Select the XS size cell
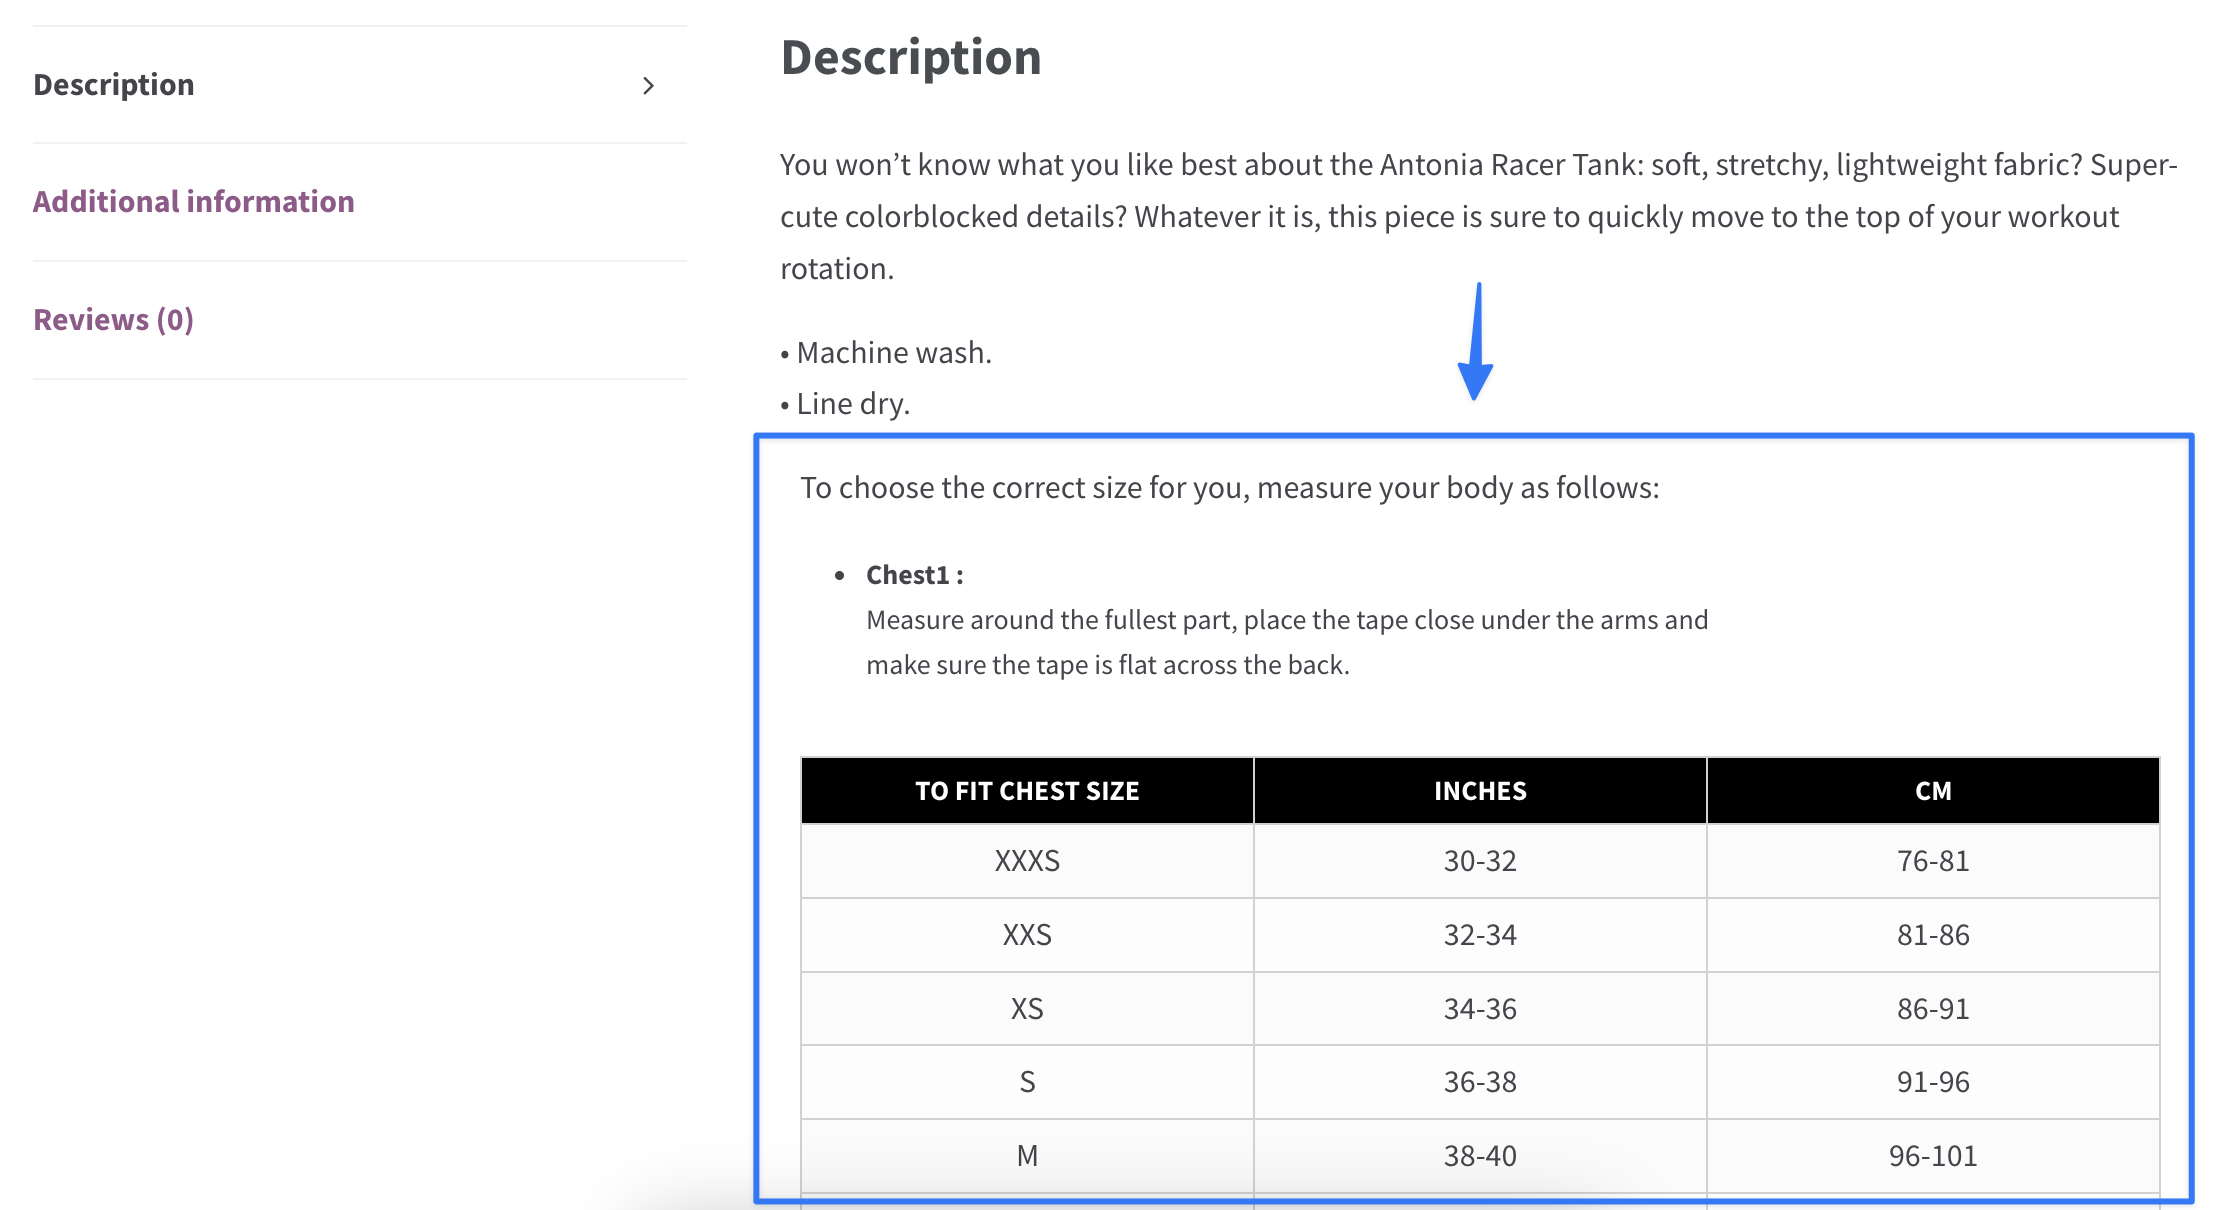Viewport: 2216px width, 1210px height. click(x=1026, y=1008)
